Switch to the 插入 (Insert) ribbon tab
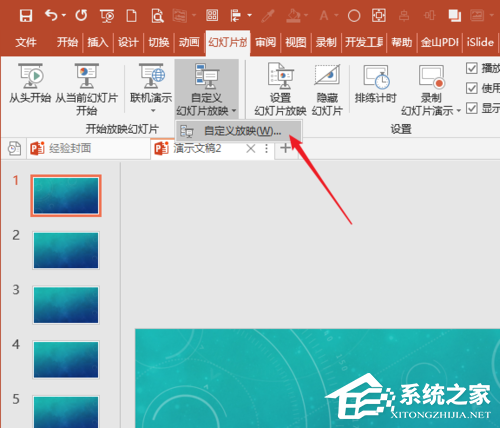 tap(98, 42)
